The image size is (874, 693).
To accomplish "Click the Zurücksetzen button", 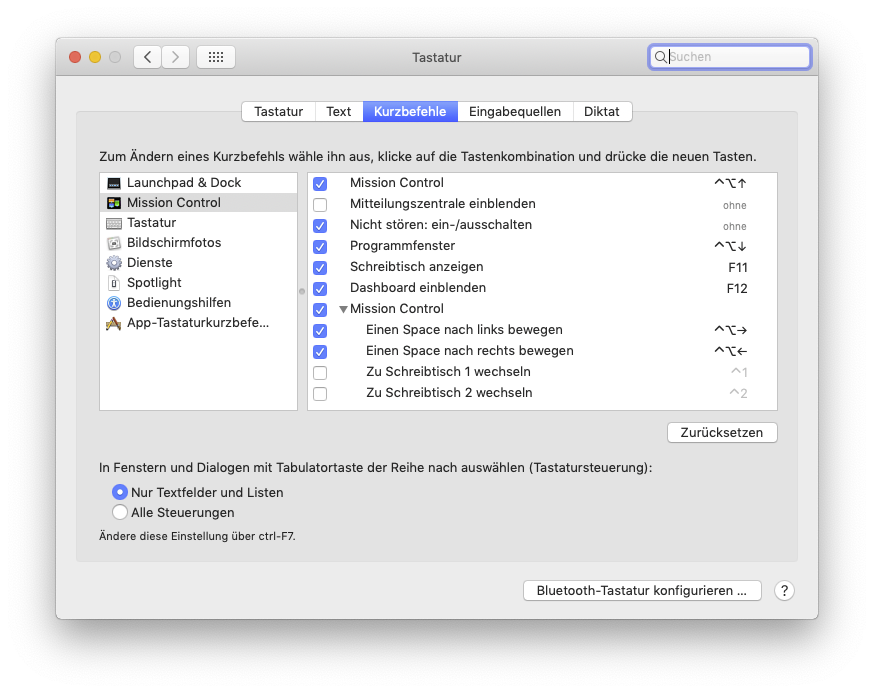I will click(722, 433).
